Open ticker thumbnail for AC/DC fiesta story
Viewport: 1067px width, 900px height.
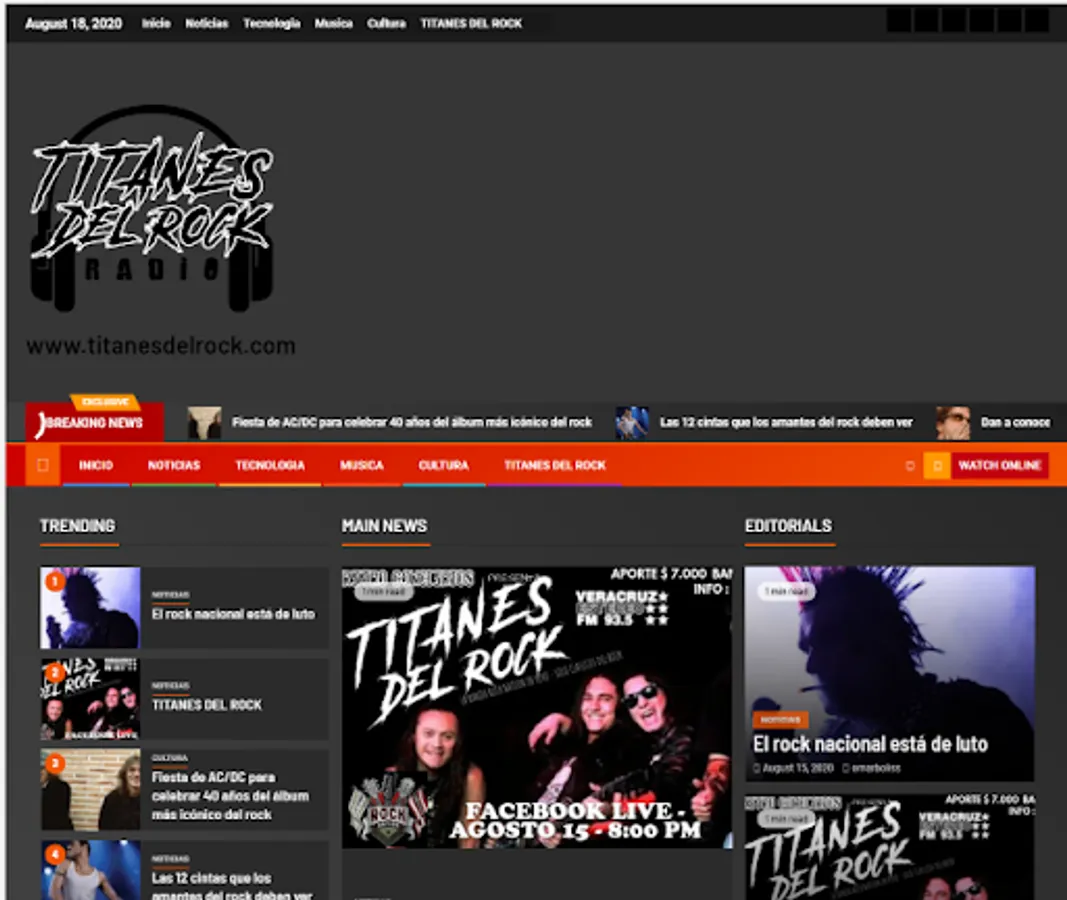click(205, 422)
